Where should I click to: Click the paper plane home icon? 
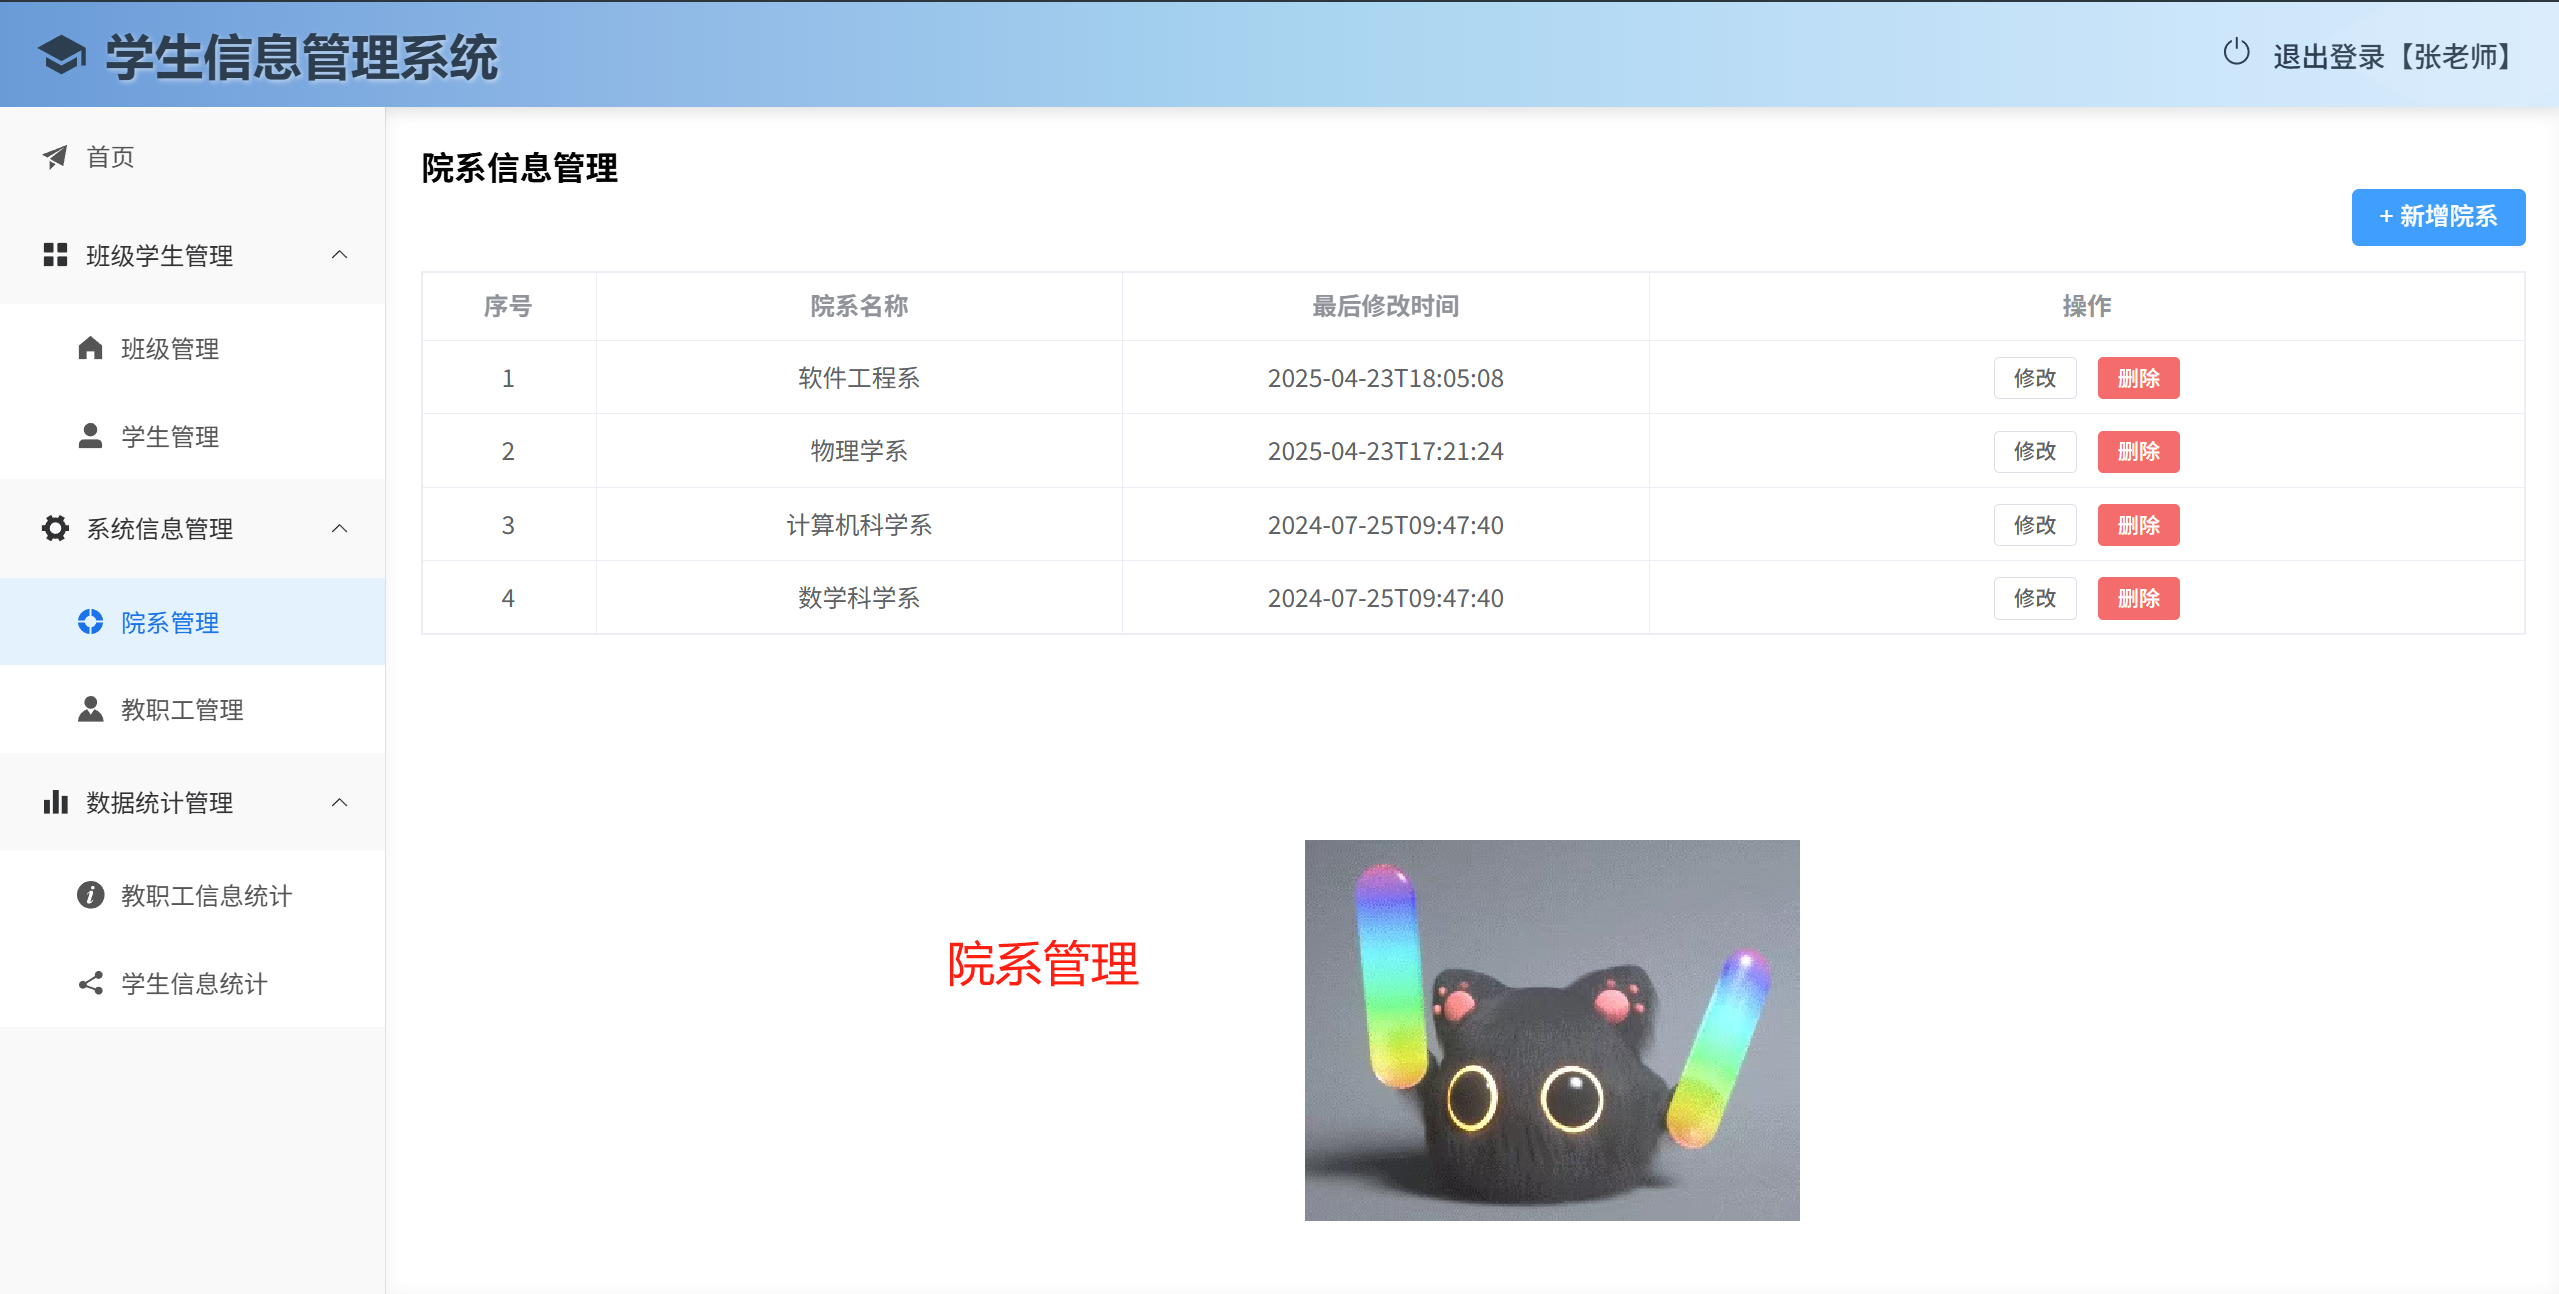pos(55,157)
